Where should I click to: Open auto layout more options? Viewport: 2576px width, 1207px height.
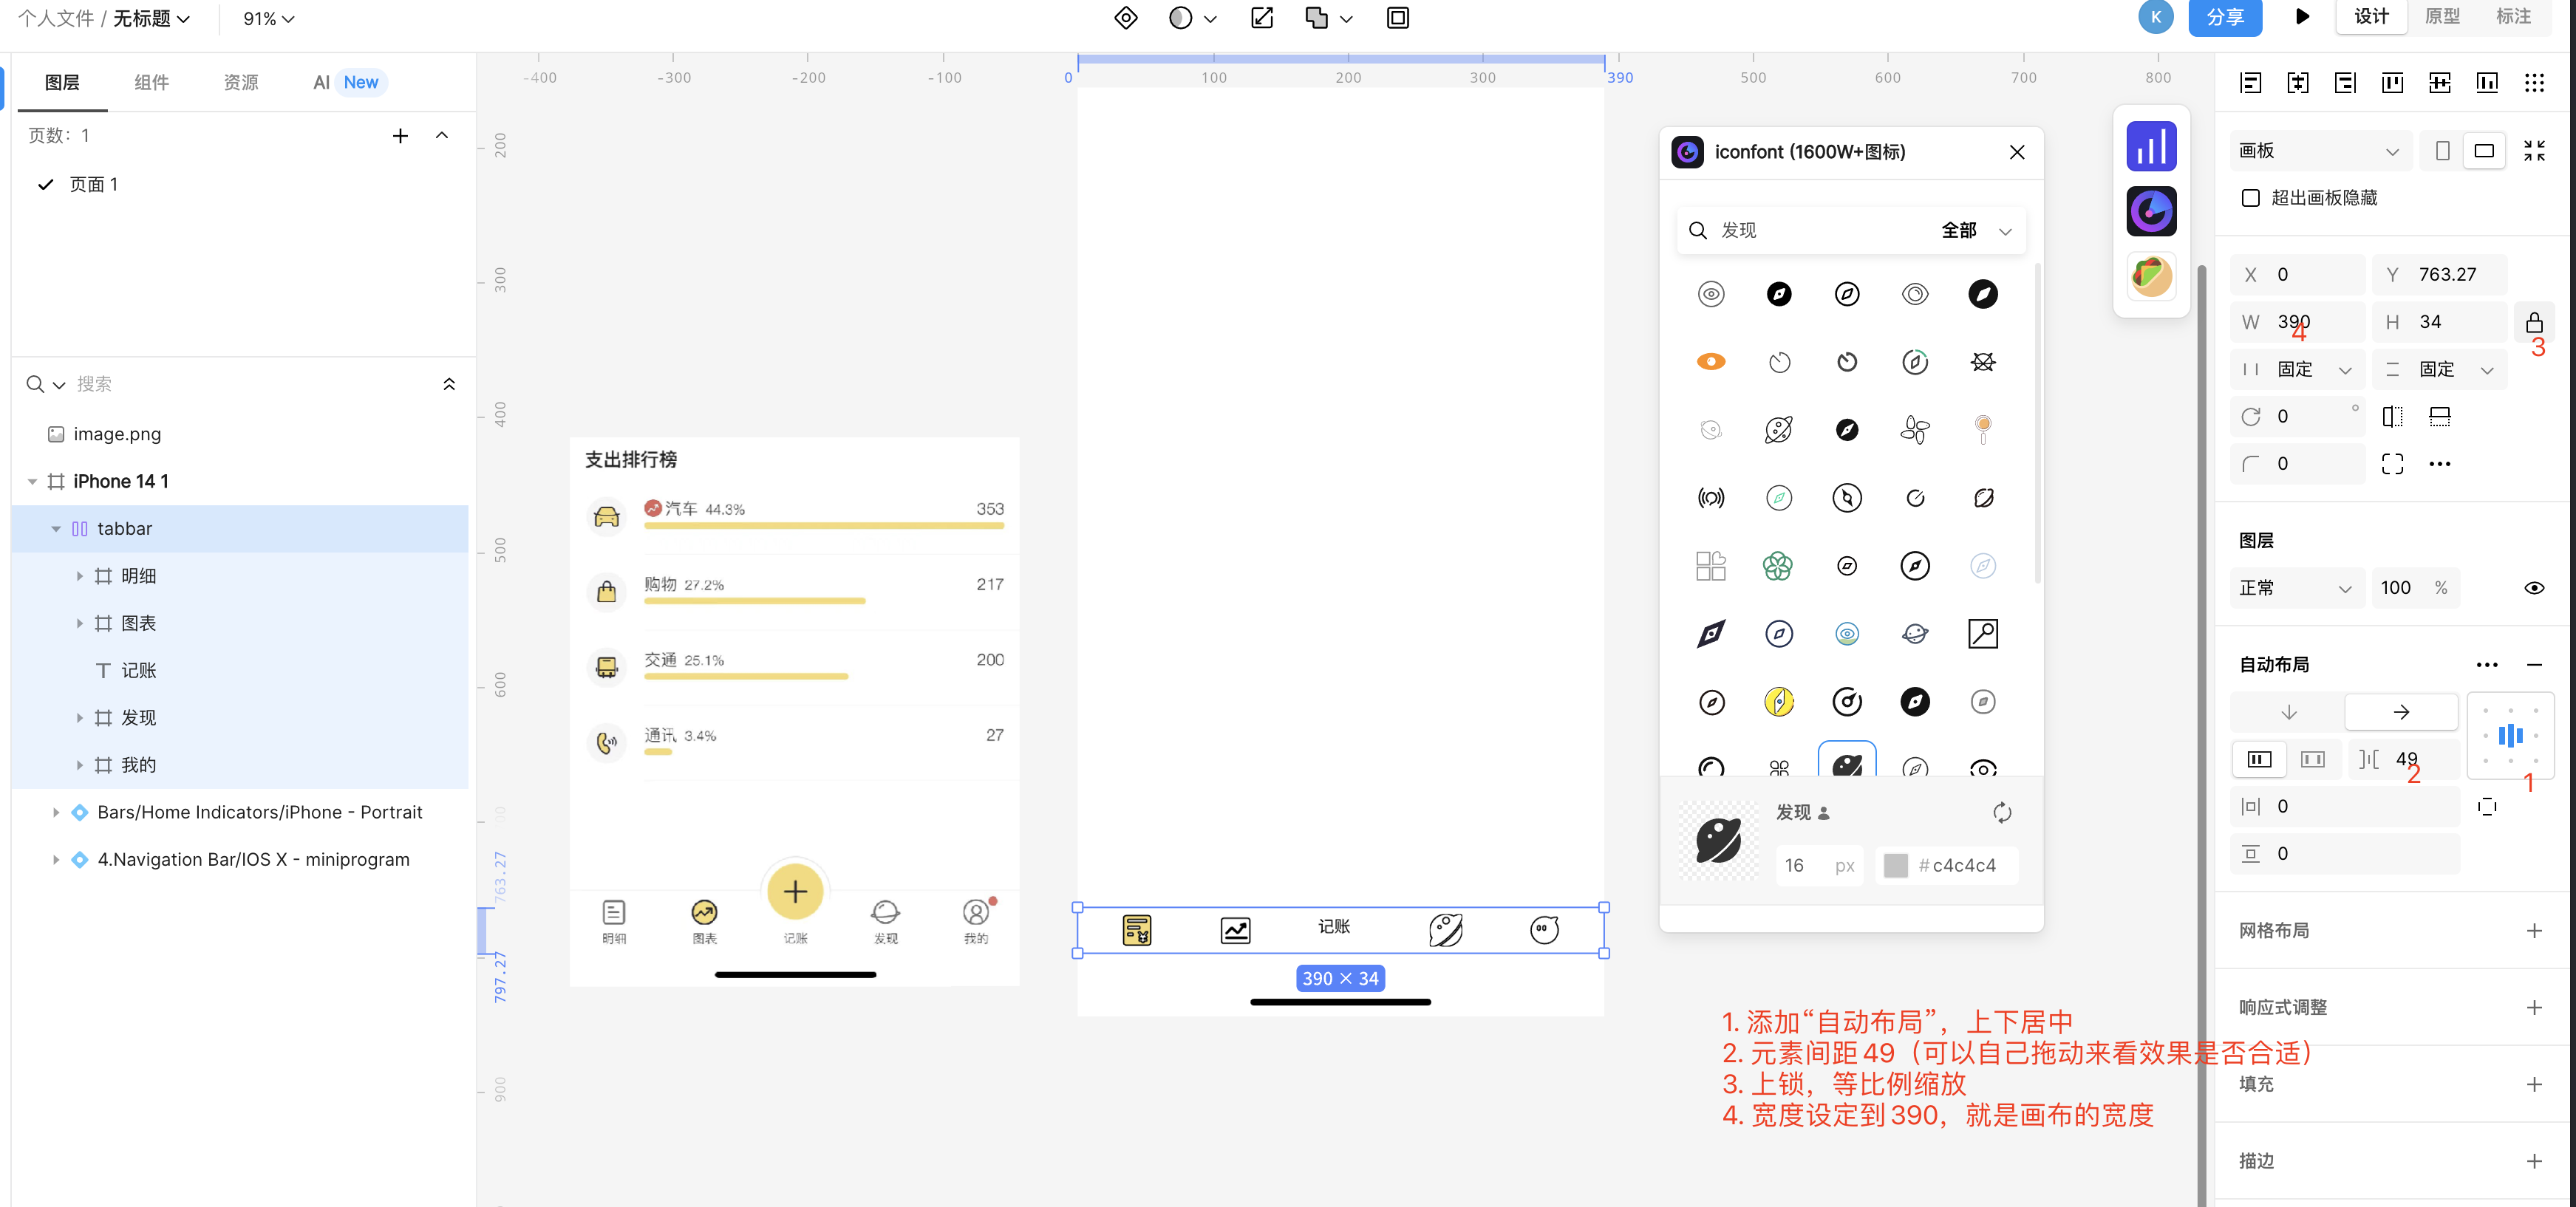click(x=2486, y=665)
